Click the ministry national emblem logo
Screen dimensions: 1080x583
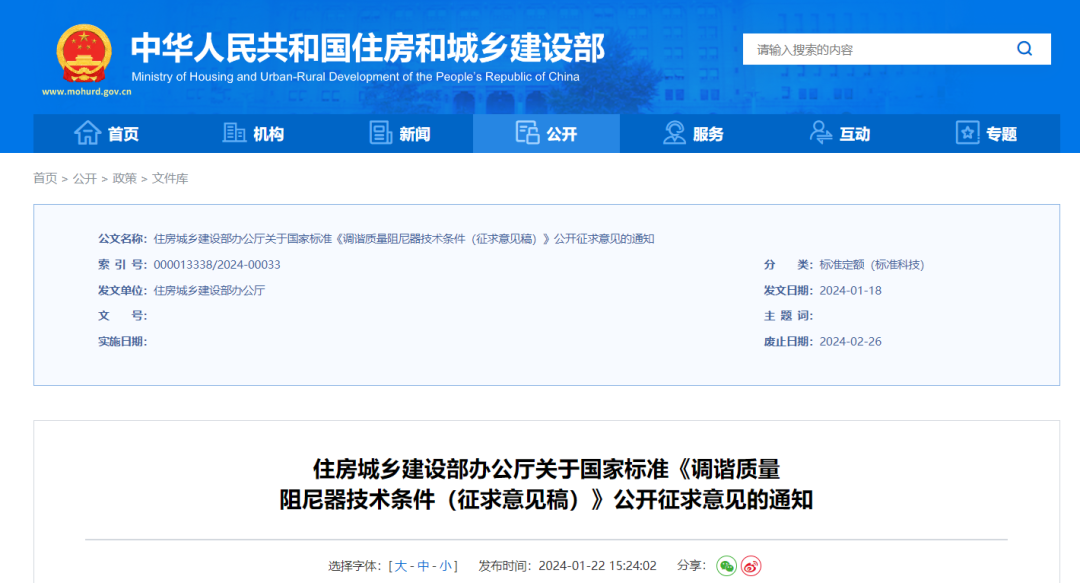(x=83, y=50)
